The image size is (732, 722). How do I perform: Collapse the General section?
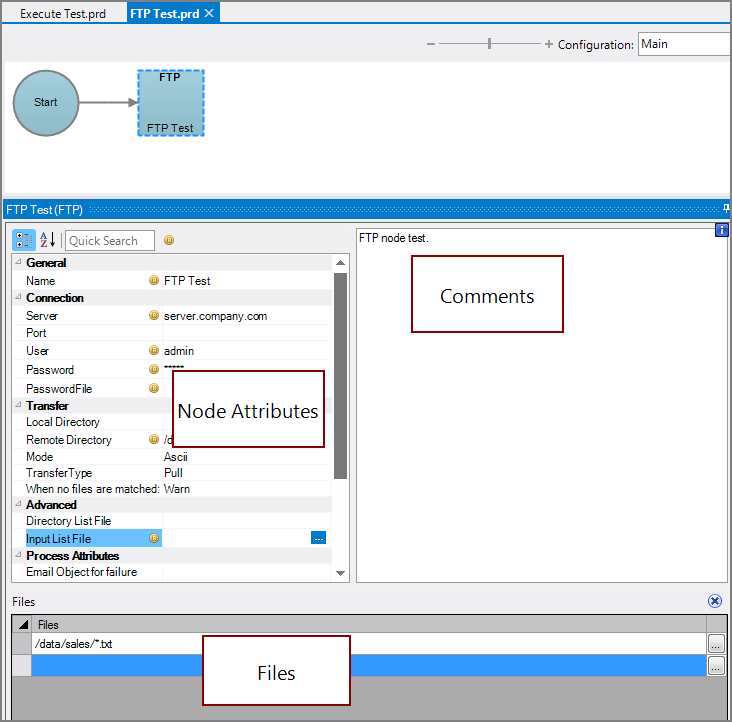click(x=18, y=261)
